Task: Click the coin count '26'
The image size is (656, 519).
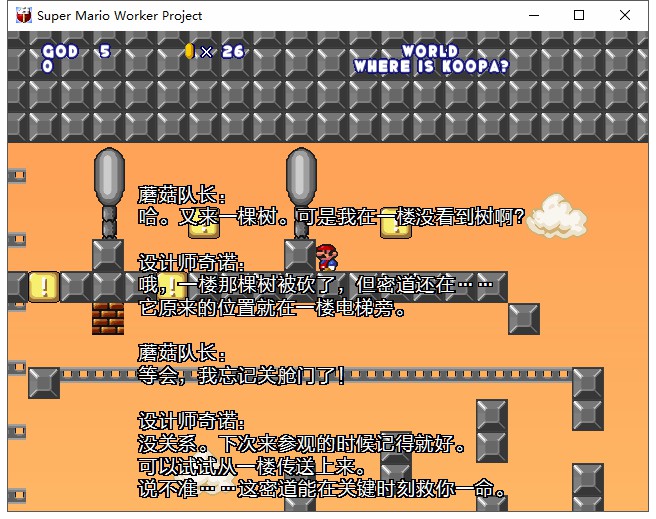Action: [x=233, y=51]
